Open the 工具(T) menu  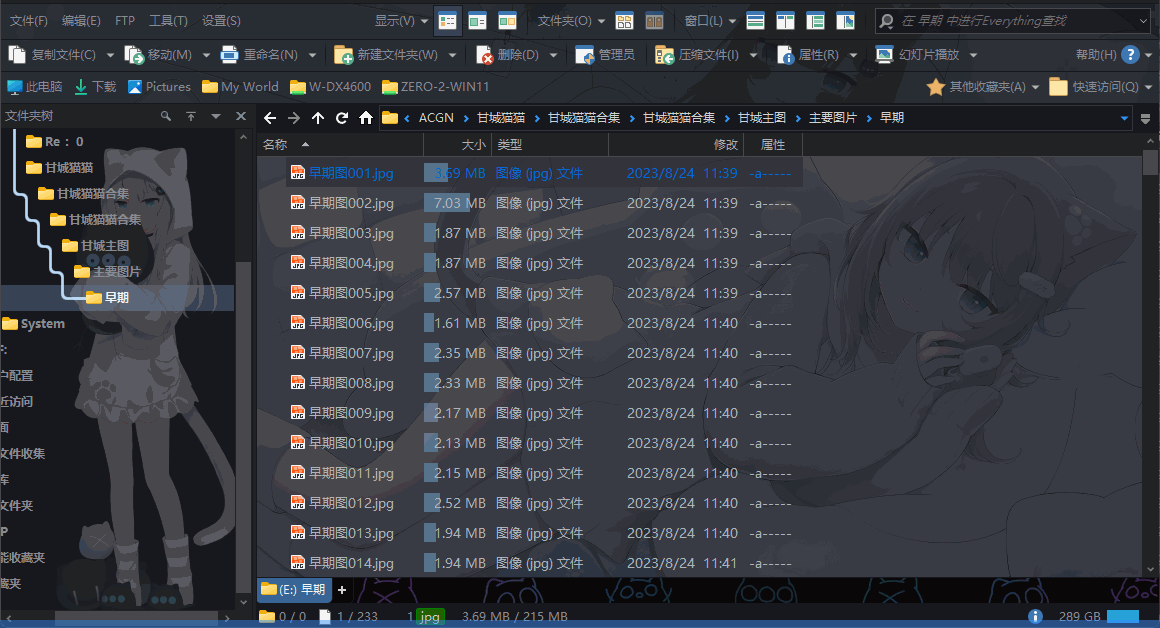tap(167, 20)
